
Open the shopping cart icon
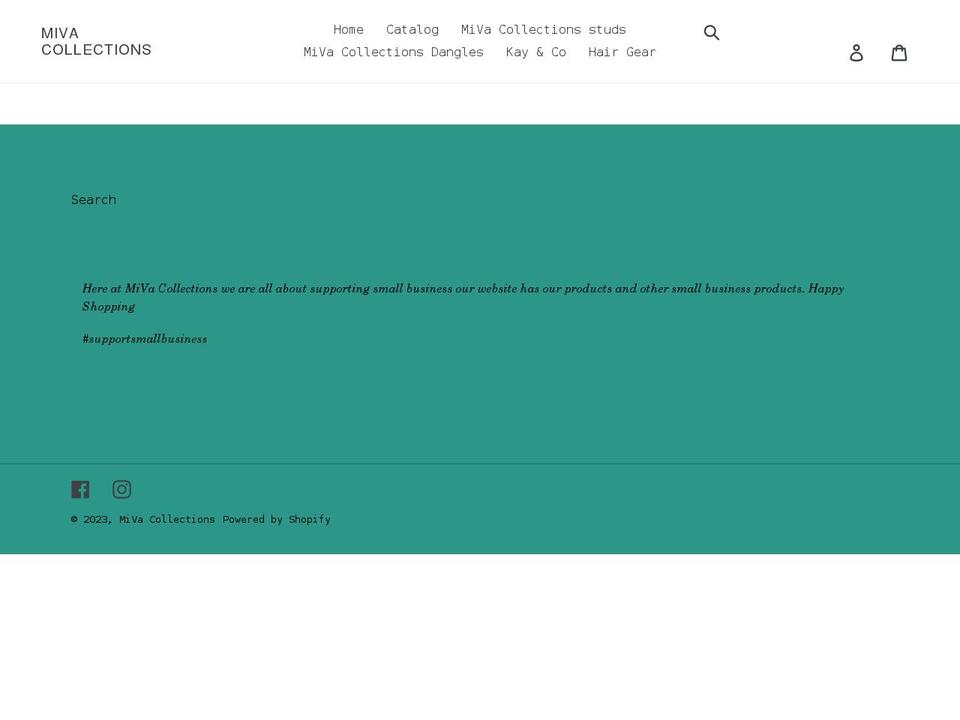[899, 52]
